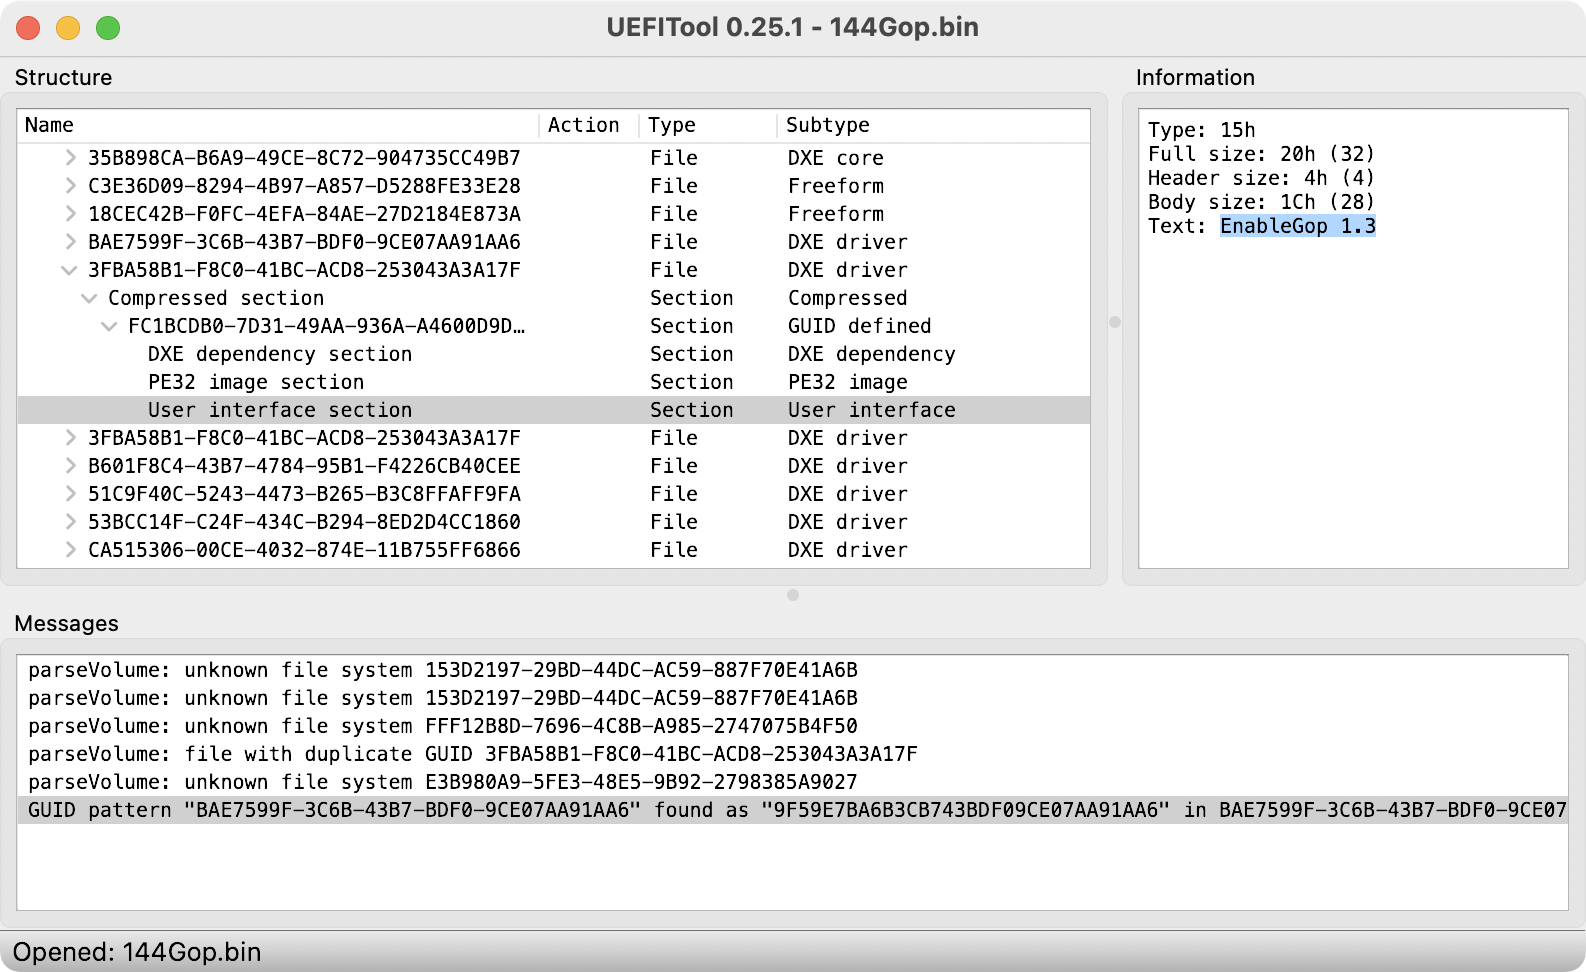Select the BAE7599F-3C6B-43B7-BDF0-9CE07AA91AA6 file name
This screenshot has width=1586, height=972.
pyautogui.click(x=304, y=242)
